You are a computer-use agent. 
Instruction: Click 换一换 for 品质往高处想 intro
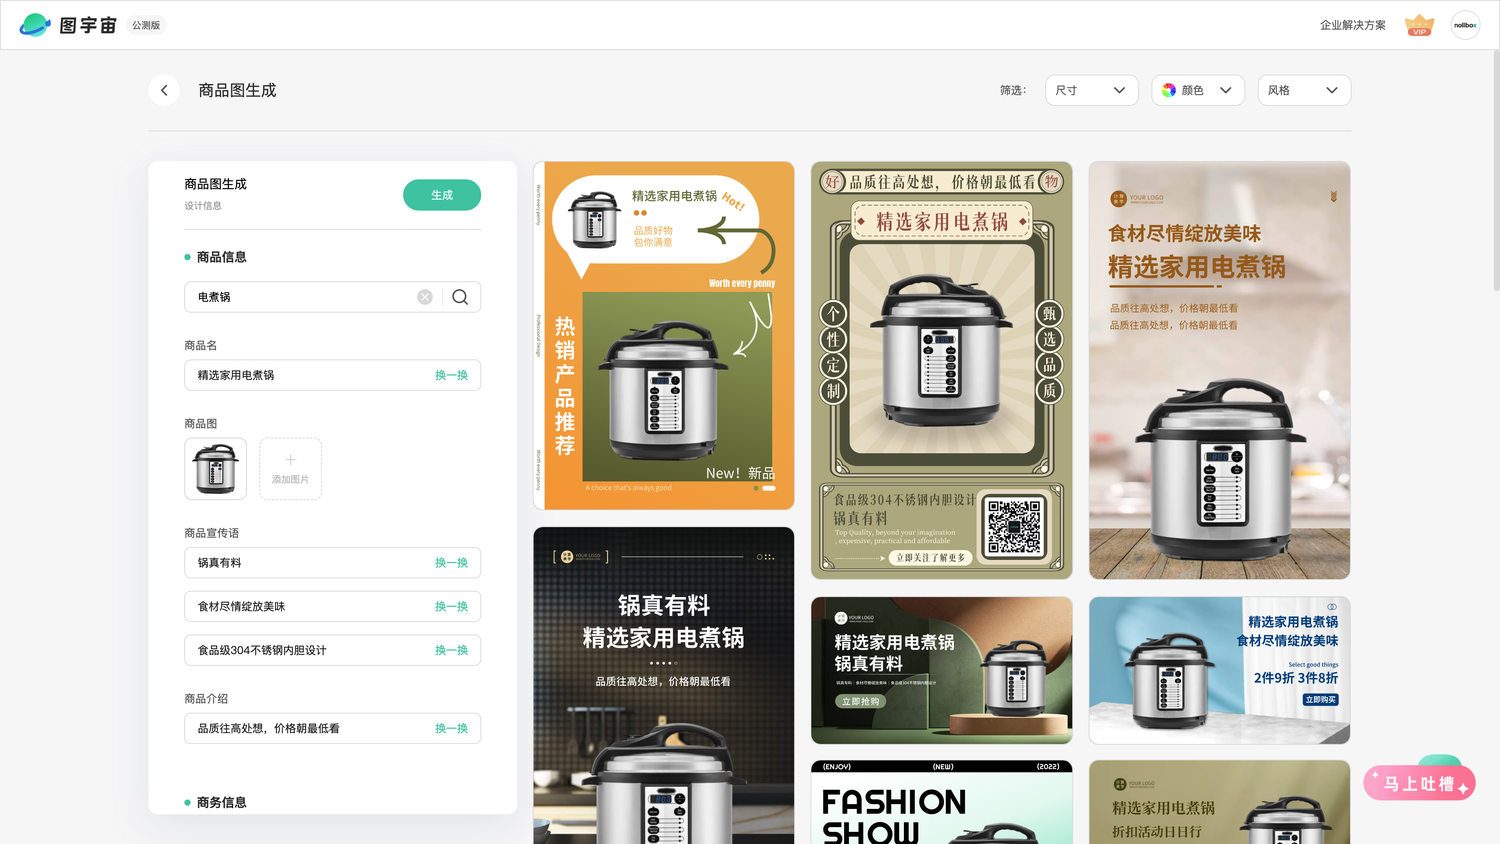(x=451, y=729)
